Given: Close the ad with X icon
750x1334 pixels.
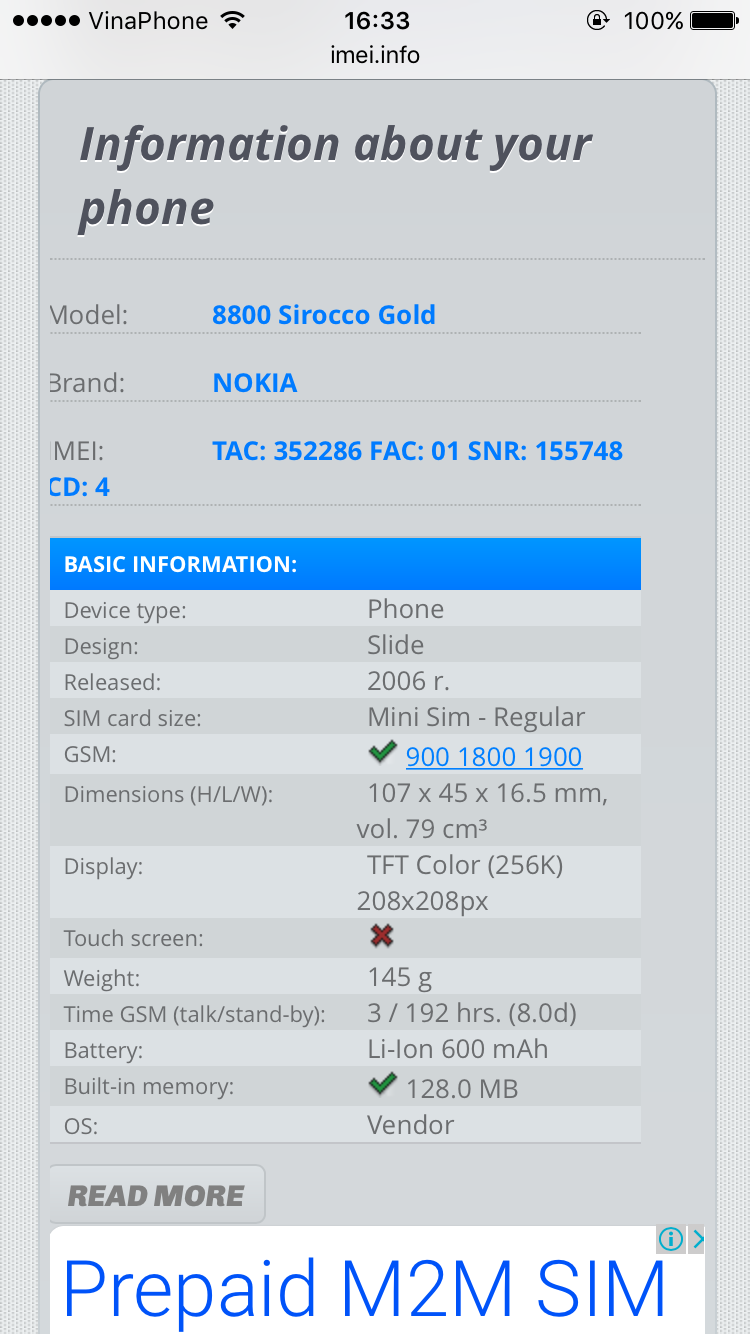Looking at the screenshot, I should pos(697,1240).
